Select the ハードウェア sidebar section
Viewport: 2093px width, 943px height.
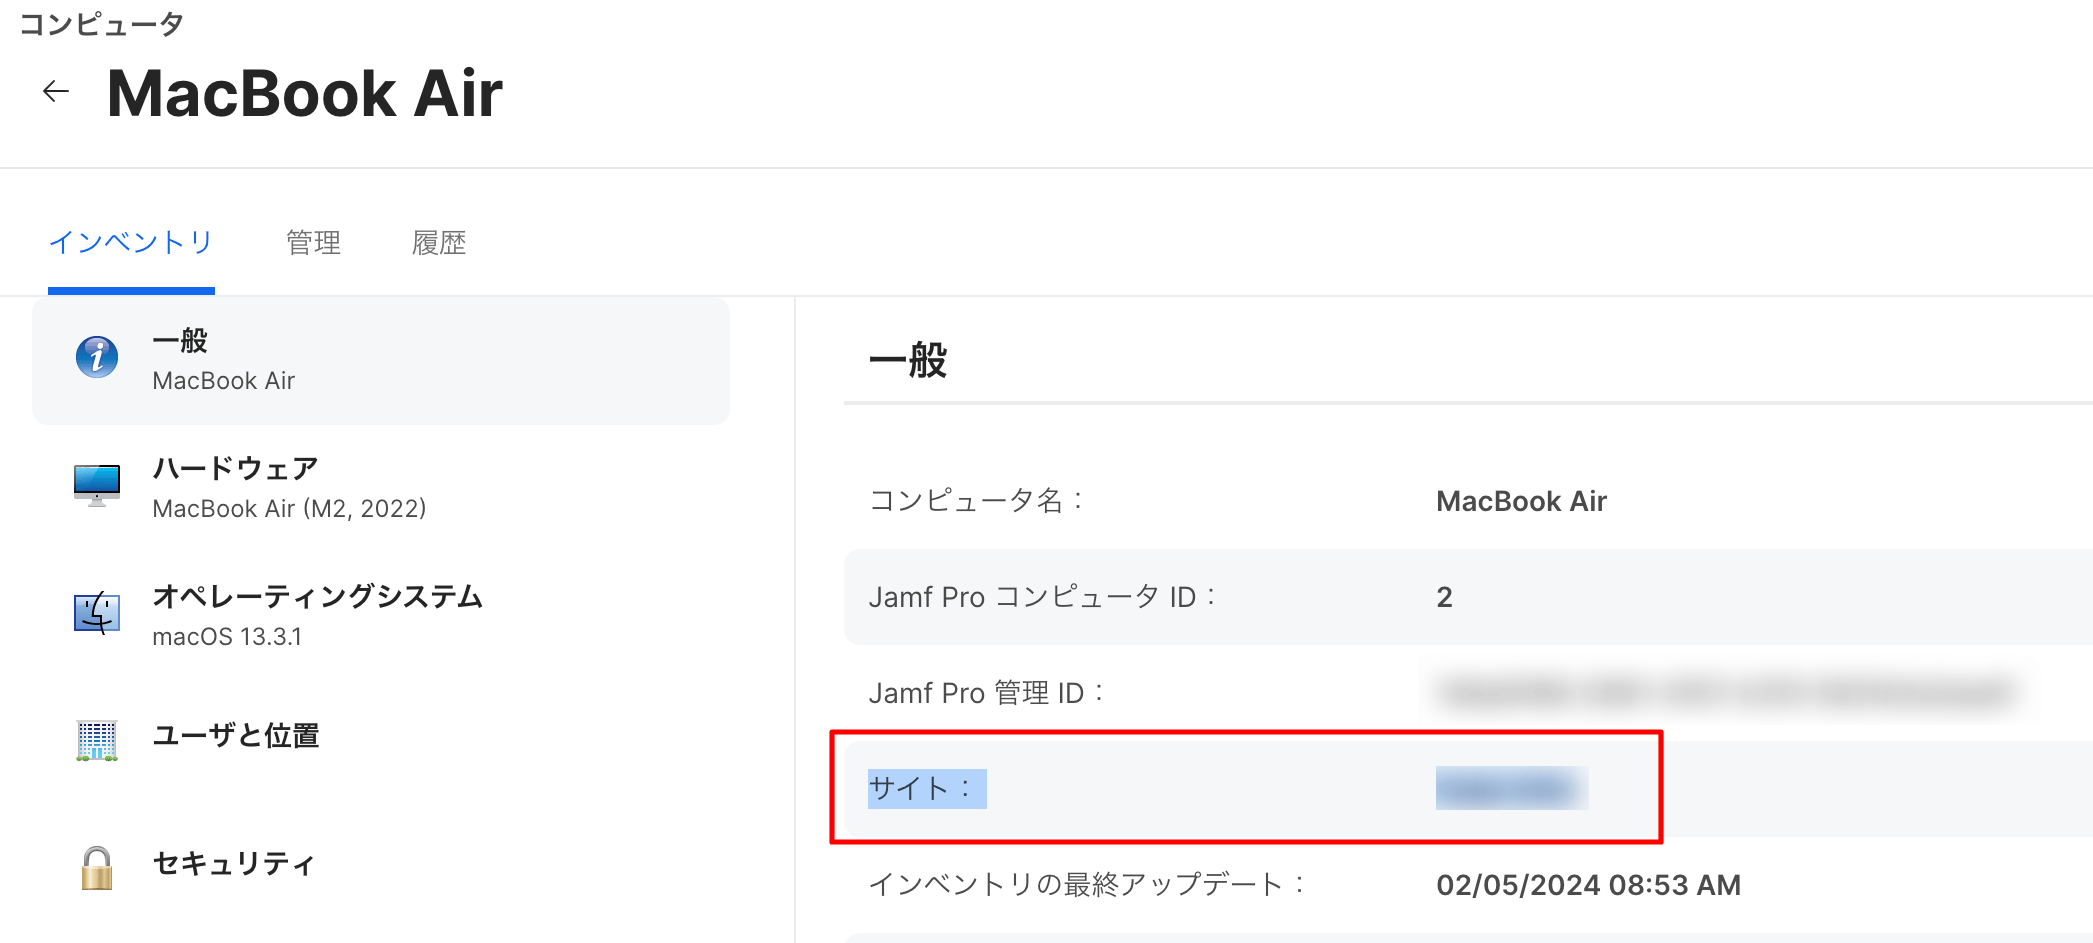click(381, 488)
